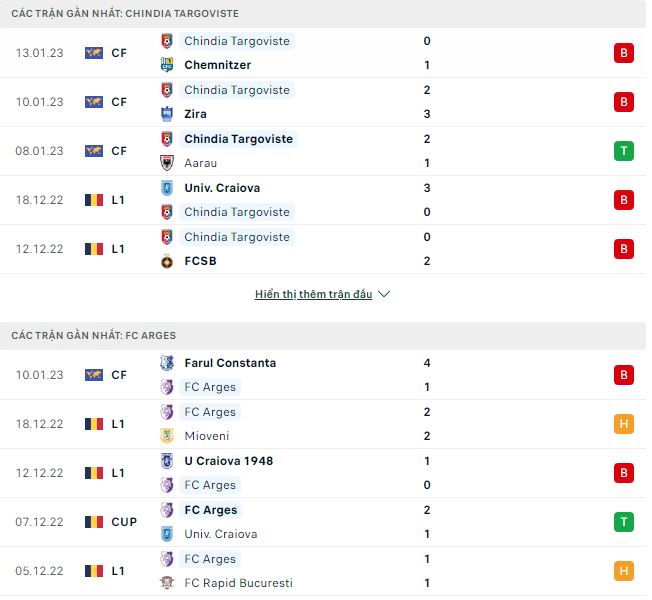The height and width of the screenshot is (600, 652).
Task: Click the Chemnitzer team crest icon
Action: pyautogui.click(x=167, y=65)
